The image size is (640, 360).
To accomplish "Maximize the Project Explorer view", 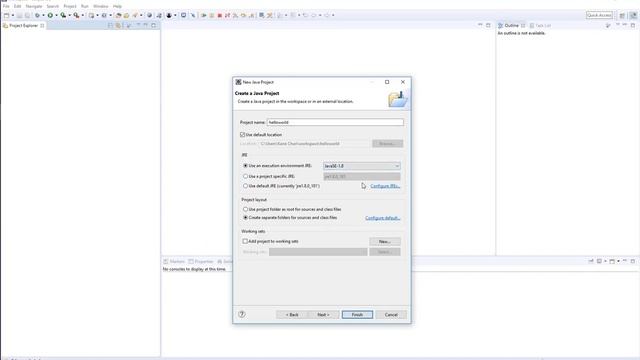I will tap(153, 25).
